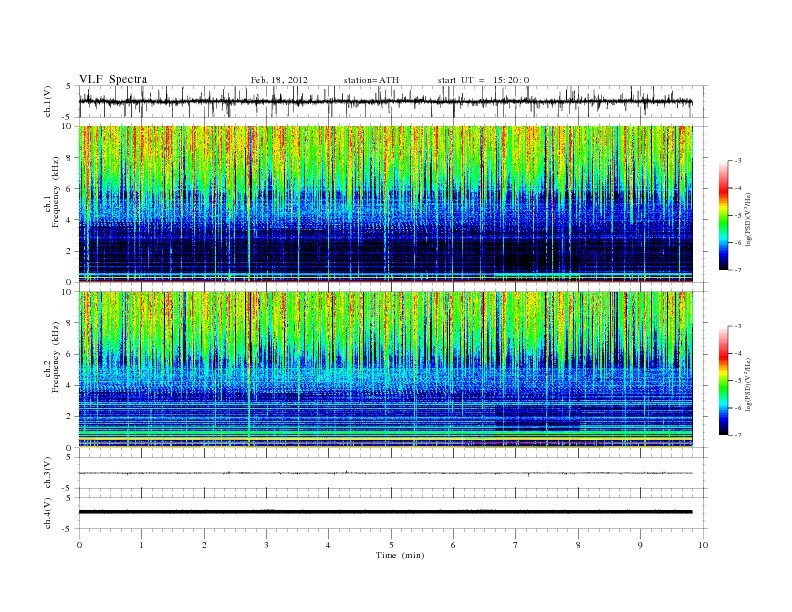792x612 pixels.
Task: Click the ch.2 frequency axis tick "2"
Action: tap(69, 417)
